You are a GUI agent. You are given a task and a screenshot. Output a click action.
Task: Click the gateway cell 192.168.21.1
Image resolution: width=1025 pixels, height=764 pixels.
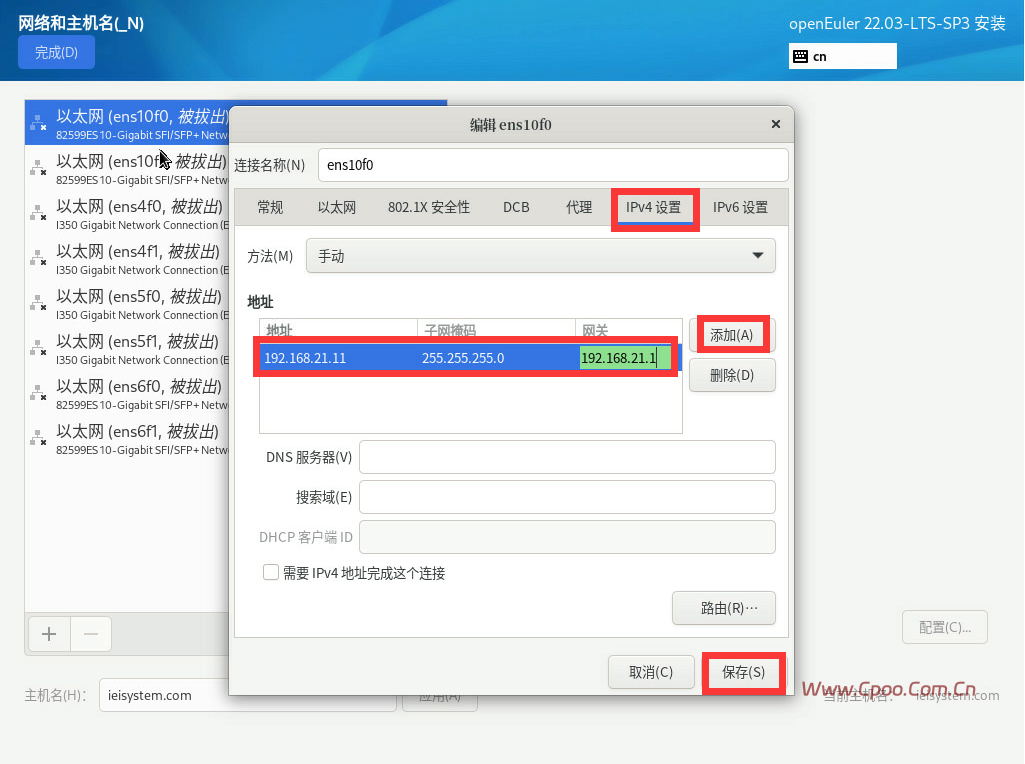point(626,358)
